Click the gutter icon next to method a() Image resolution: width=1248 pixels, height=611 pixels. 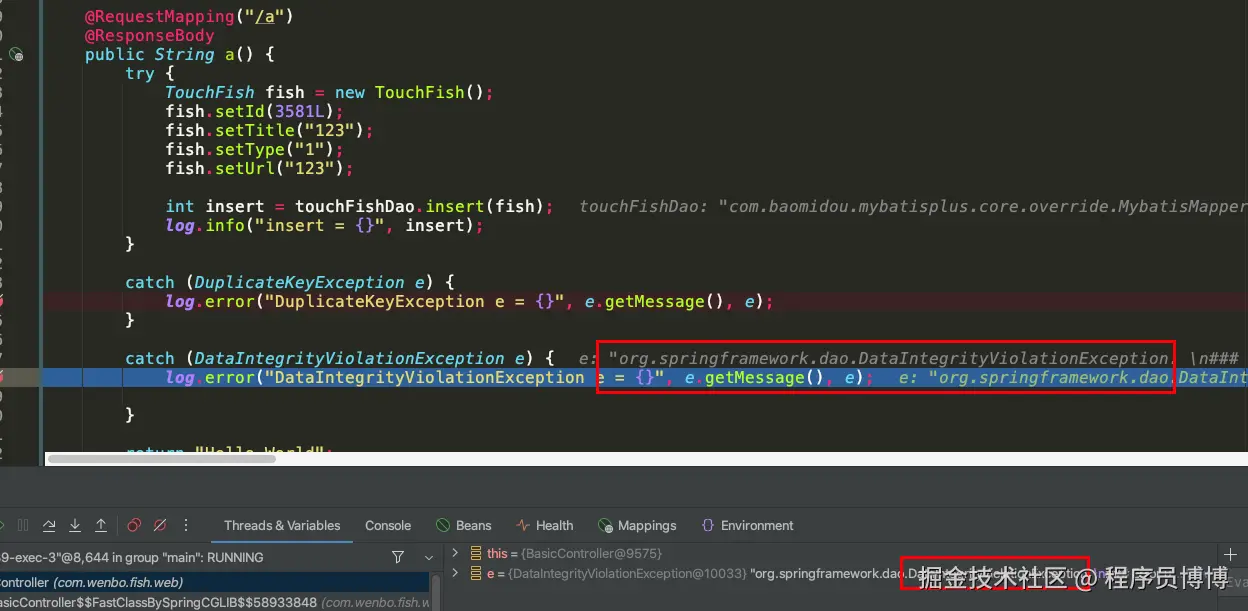point(17,55)
